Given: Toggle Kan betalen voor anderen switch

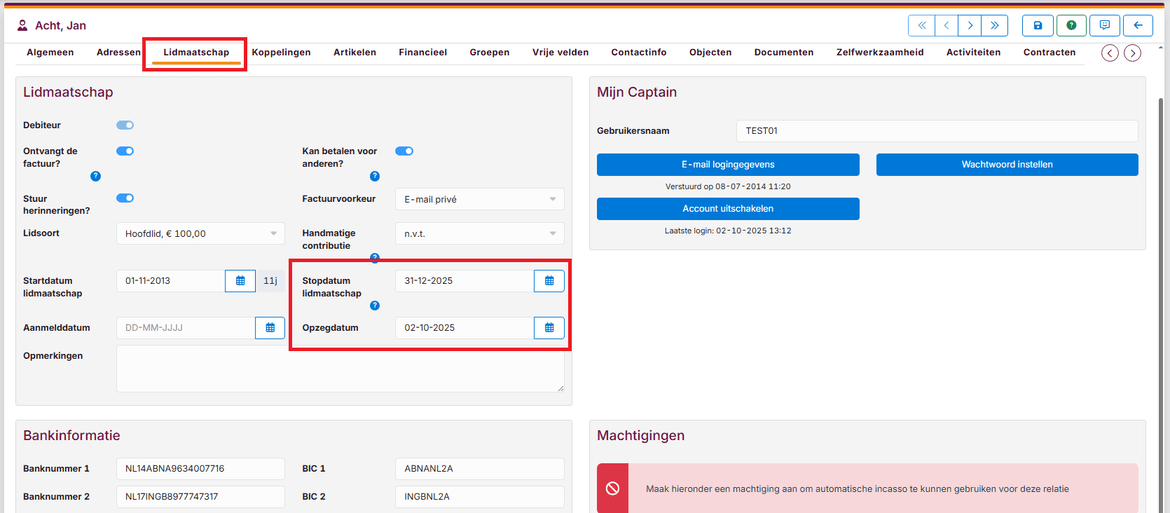Looking at the screenshot, I should pos(404,151).
